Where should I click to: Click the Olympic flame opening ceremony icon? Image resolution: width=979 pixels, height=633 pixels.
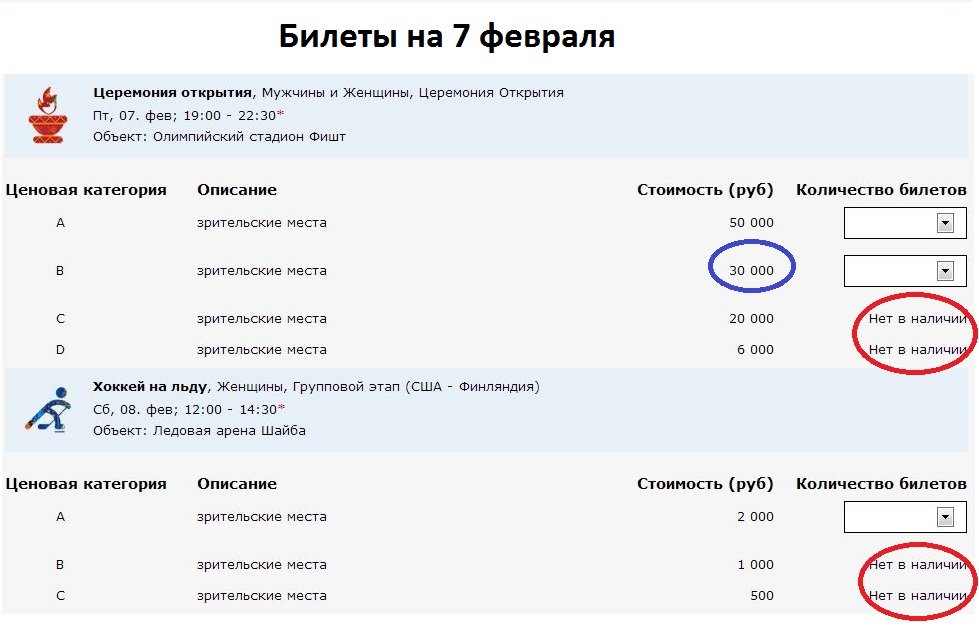tap(47, 116)
